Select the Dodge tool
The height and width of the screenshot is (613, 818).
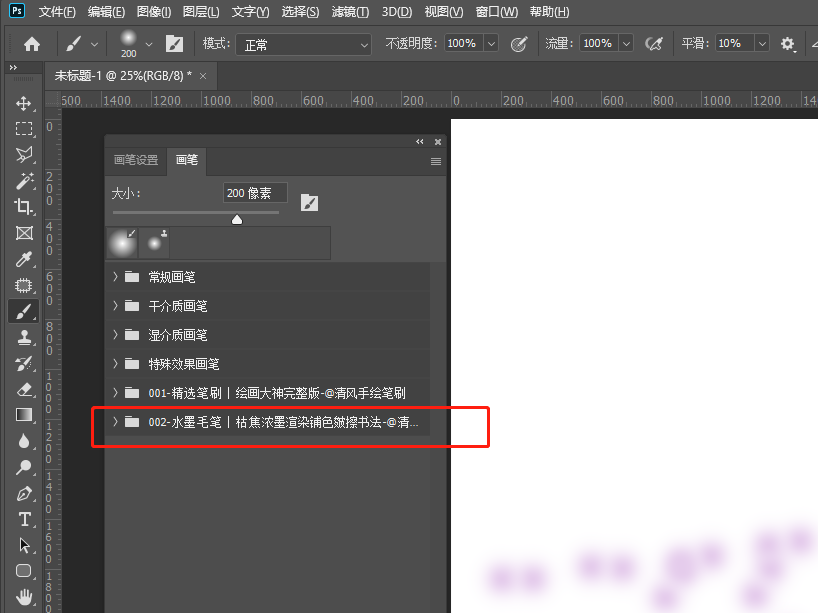[23, 467]
